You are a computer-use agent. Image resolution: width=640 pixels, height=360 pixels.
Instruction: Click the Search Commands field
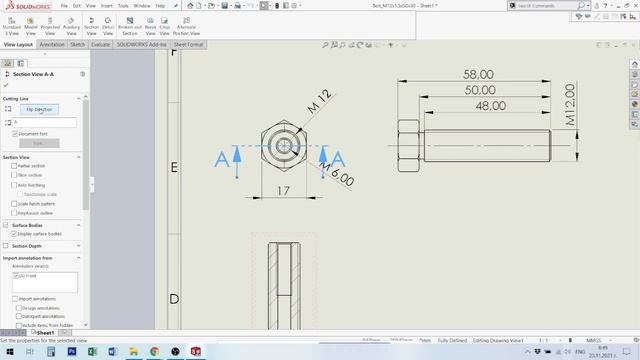[547, 6]
